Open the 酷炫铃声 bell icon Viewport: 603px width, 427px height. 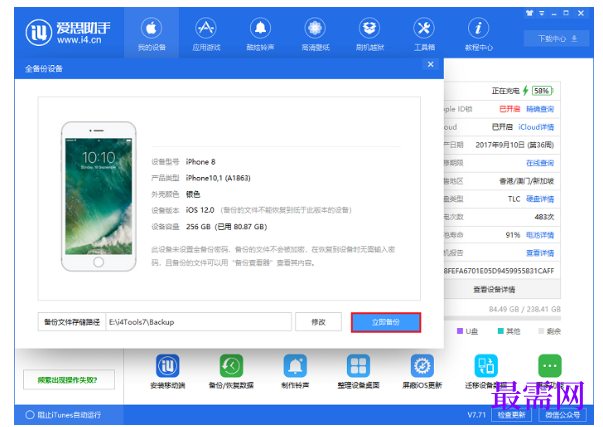260,28
